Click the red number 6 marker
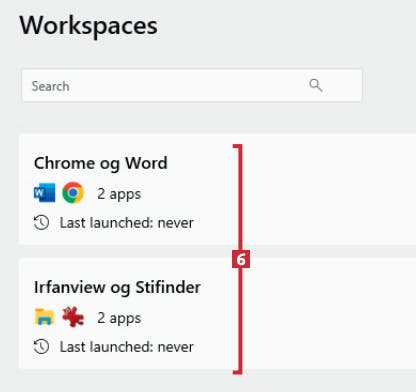The width and height of the screenshot is (416, 392). (241, 259)
